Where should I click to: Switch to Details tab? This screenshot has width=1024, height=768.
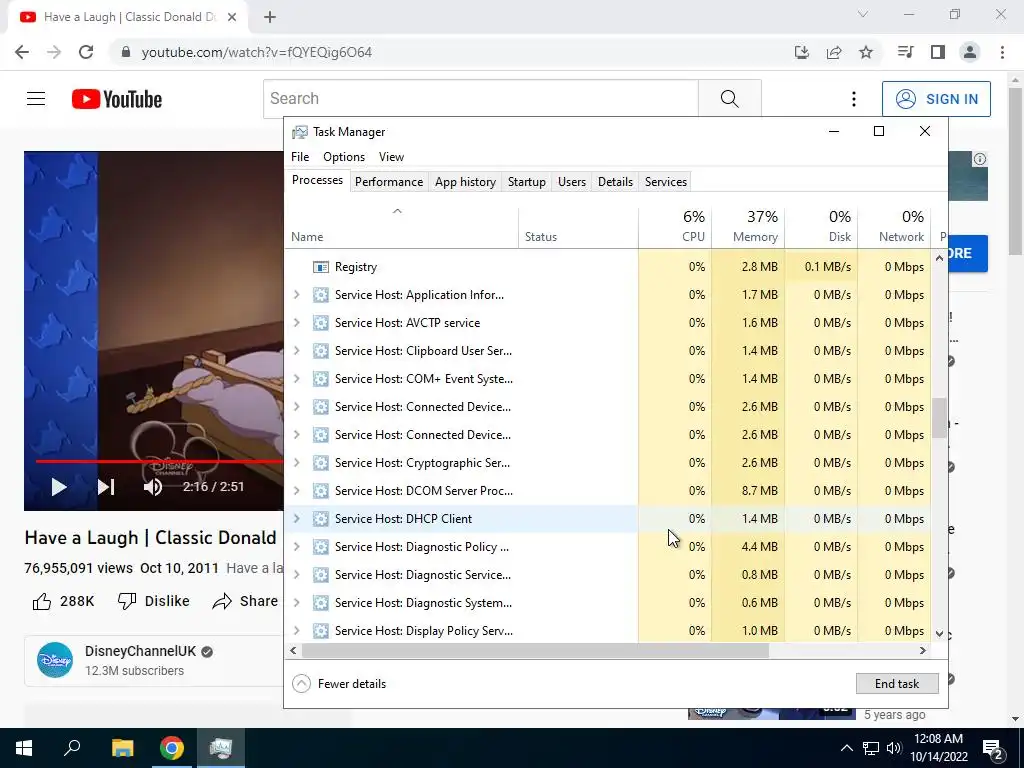pyautogui.click(x=615, y=182)
